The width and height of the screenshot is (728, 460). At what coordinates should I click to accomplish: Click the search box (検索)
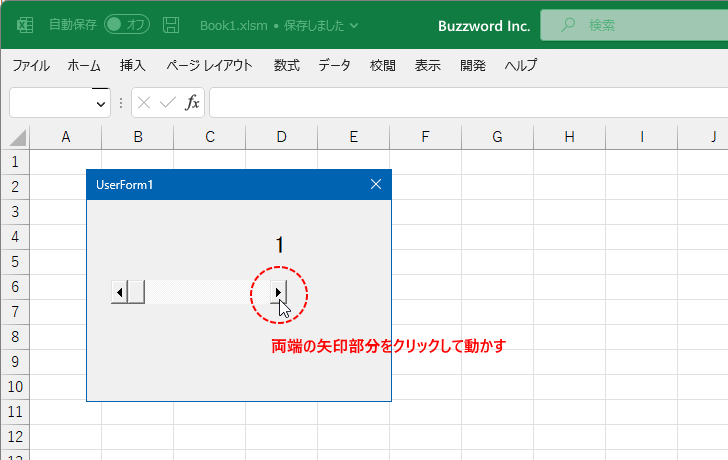[x=634, y=25]
